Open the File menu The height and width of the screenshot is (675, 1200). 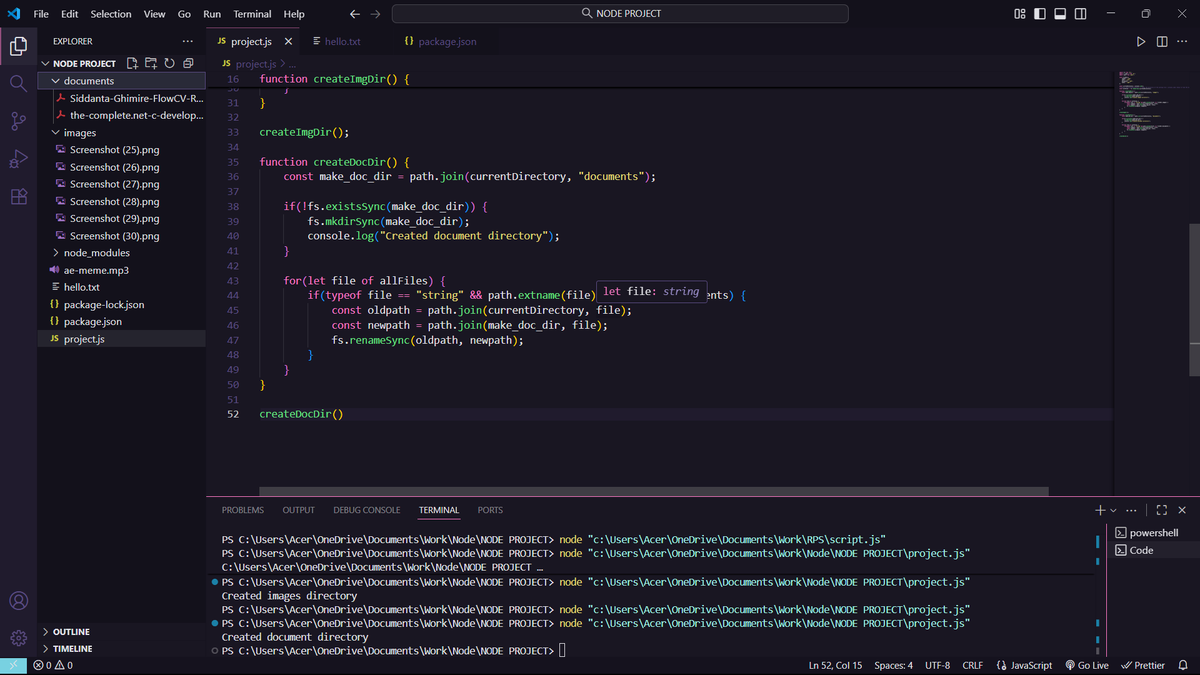click(41, 14)
